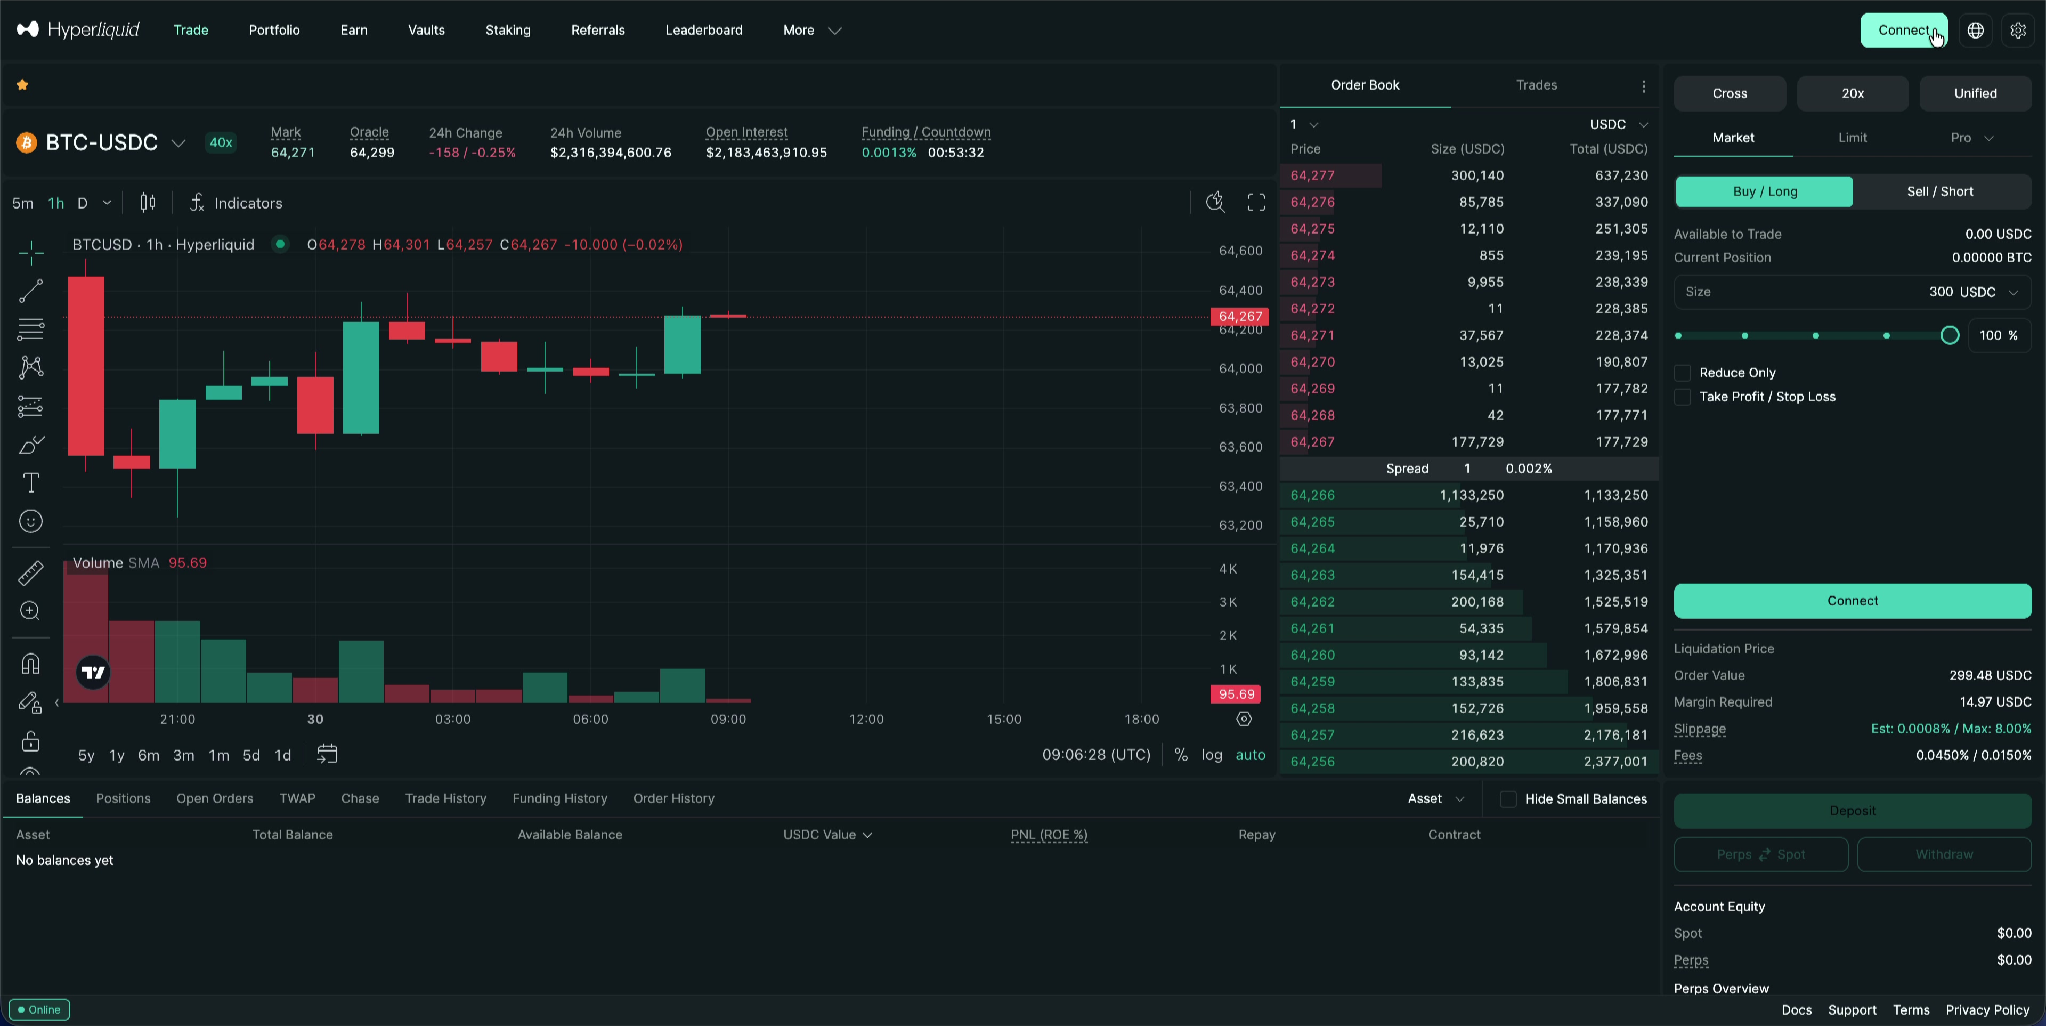Screen dimensions: 2046x1026
Task: Enter fullscreen chart mode
Action: 1257,203
